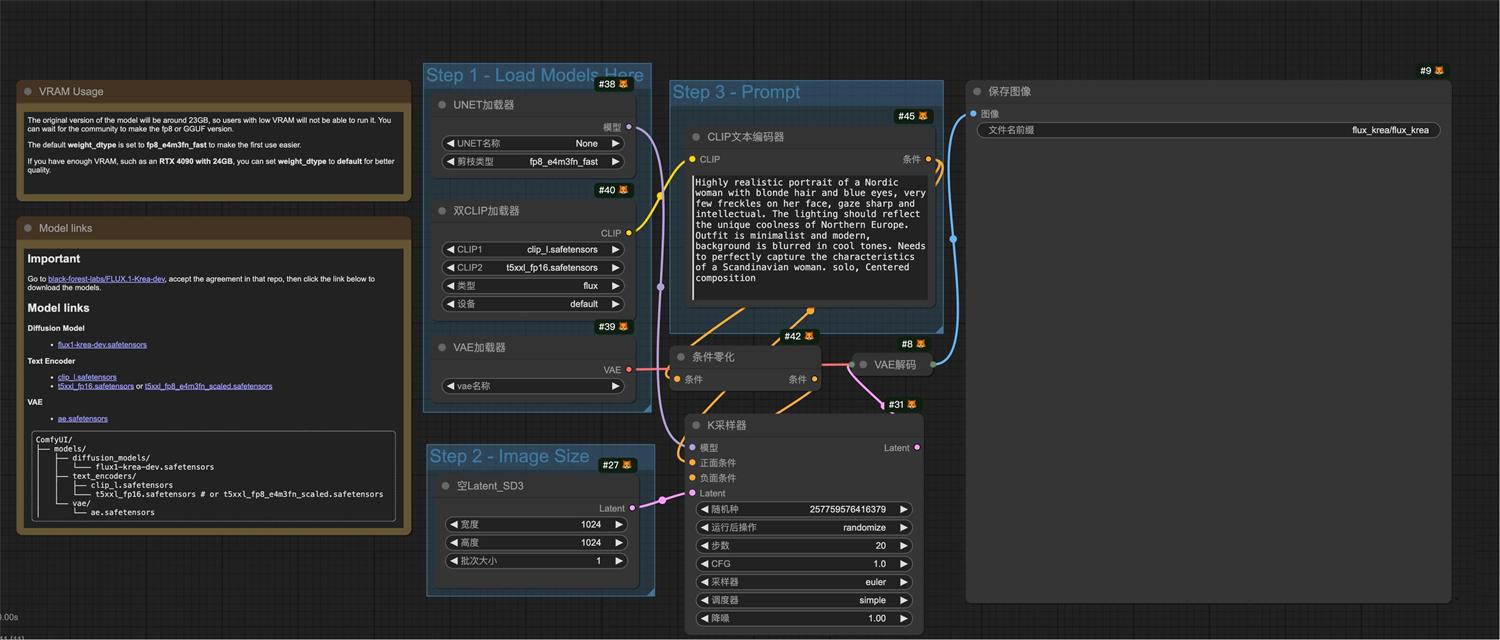Click the 正面条件 input port on K采样器

tap(692, 462)
